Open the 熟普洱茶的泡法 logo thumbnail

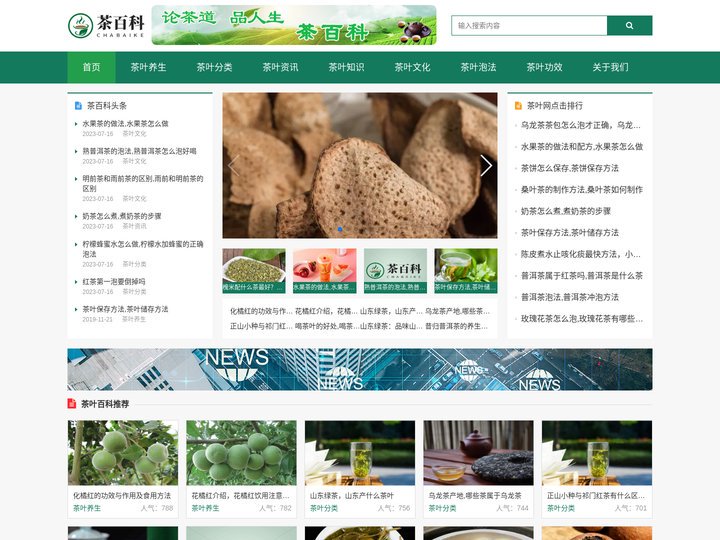[x=395, y=271]
